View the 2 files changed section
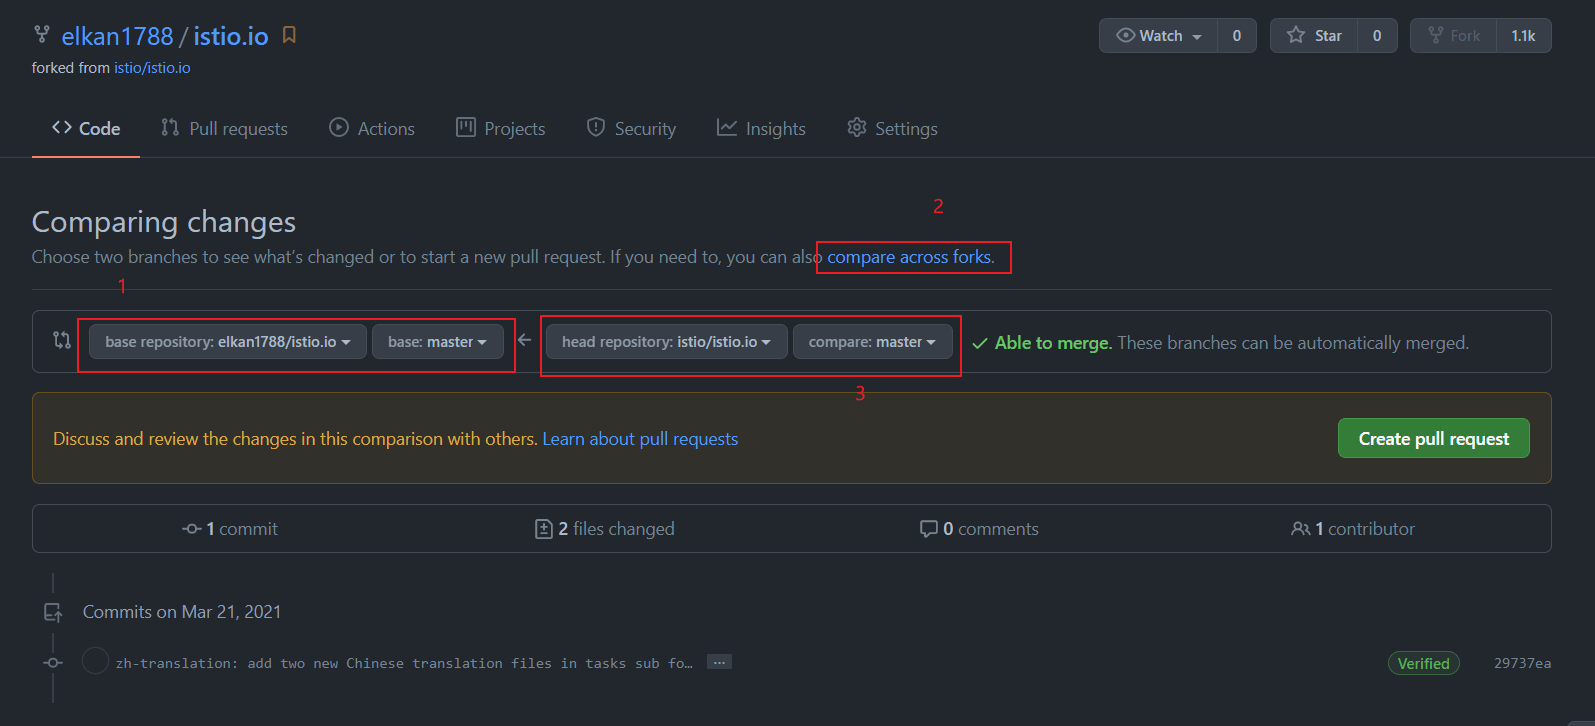Viewport: 1595px width, 726px height. [605, 529]
